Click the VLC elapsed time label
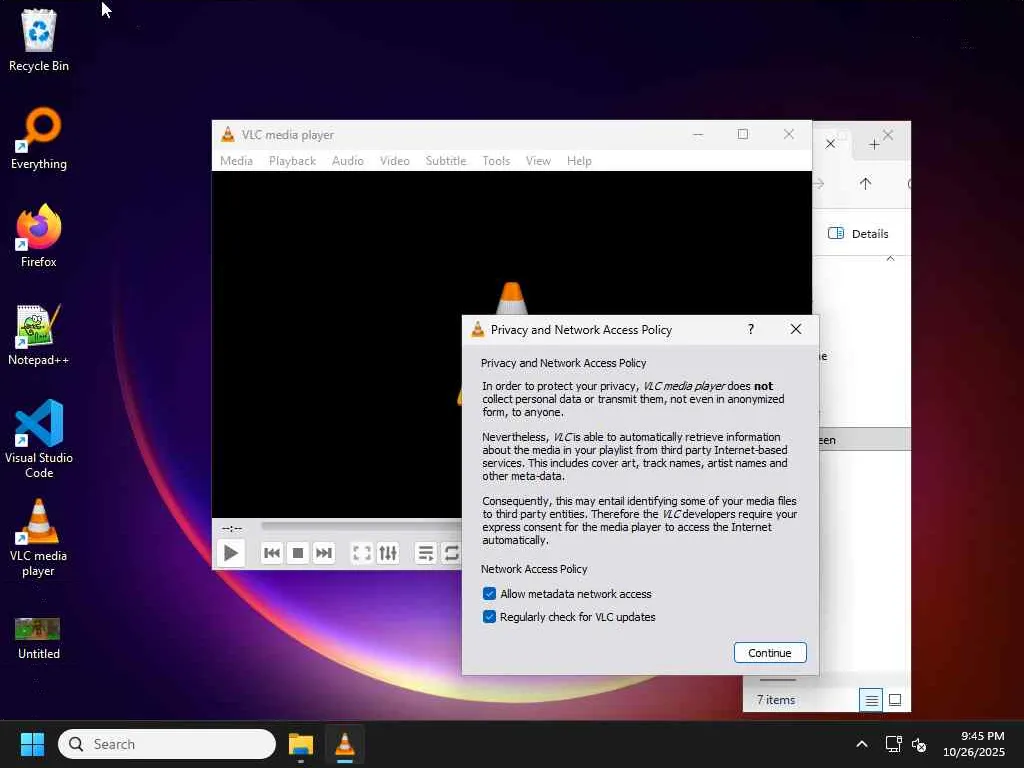Viewport: 1024px width, 768px height. click(232, 528)
